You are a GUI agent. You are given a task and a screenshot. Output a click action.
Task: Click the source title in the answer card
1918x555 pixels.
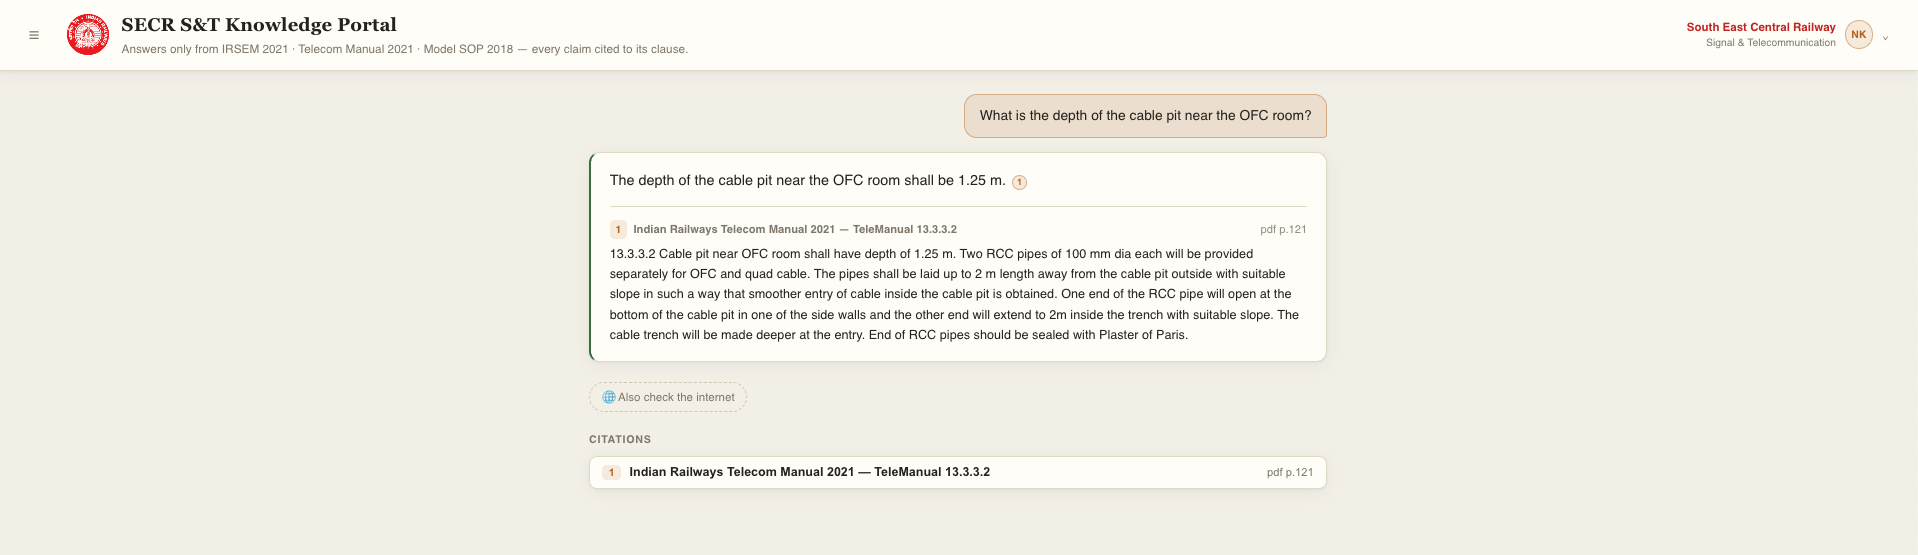[x=795, y=229]
